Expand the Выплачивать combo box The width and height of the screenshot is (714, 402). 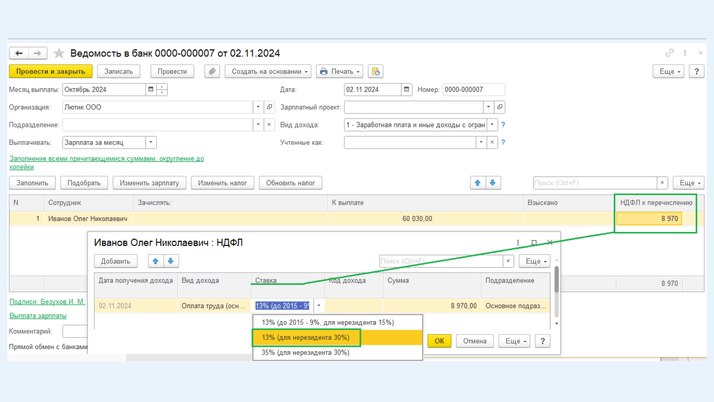[151, 143]
